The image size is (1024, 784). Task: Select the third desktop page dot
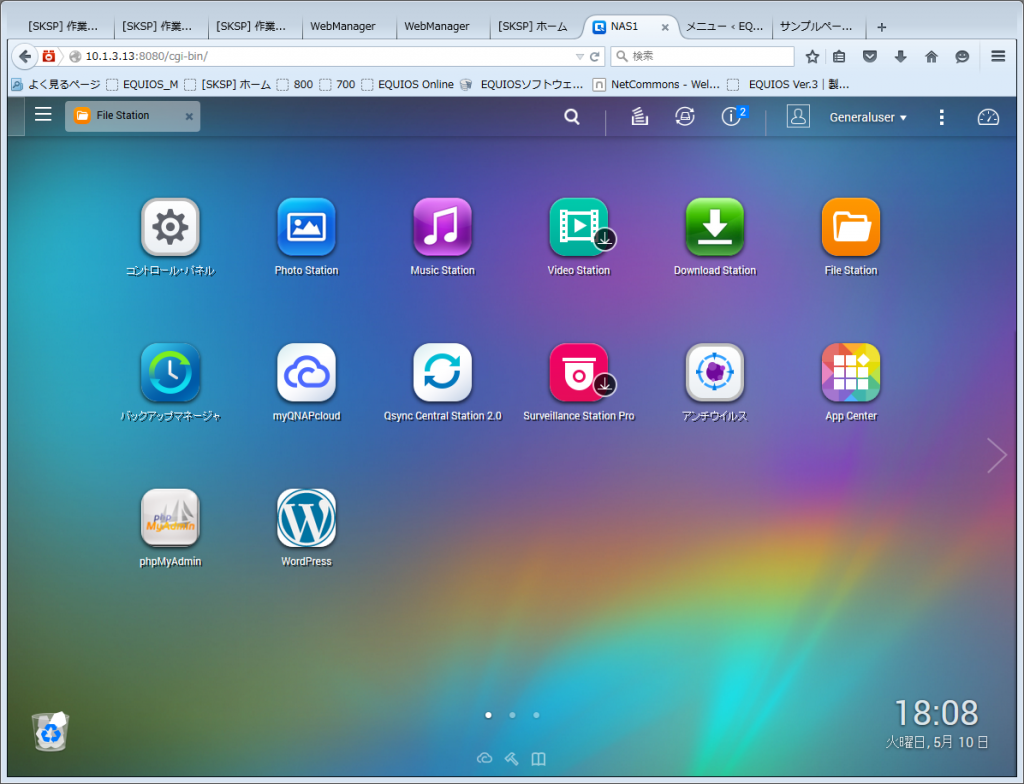536,715
